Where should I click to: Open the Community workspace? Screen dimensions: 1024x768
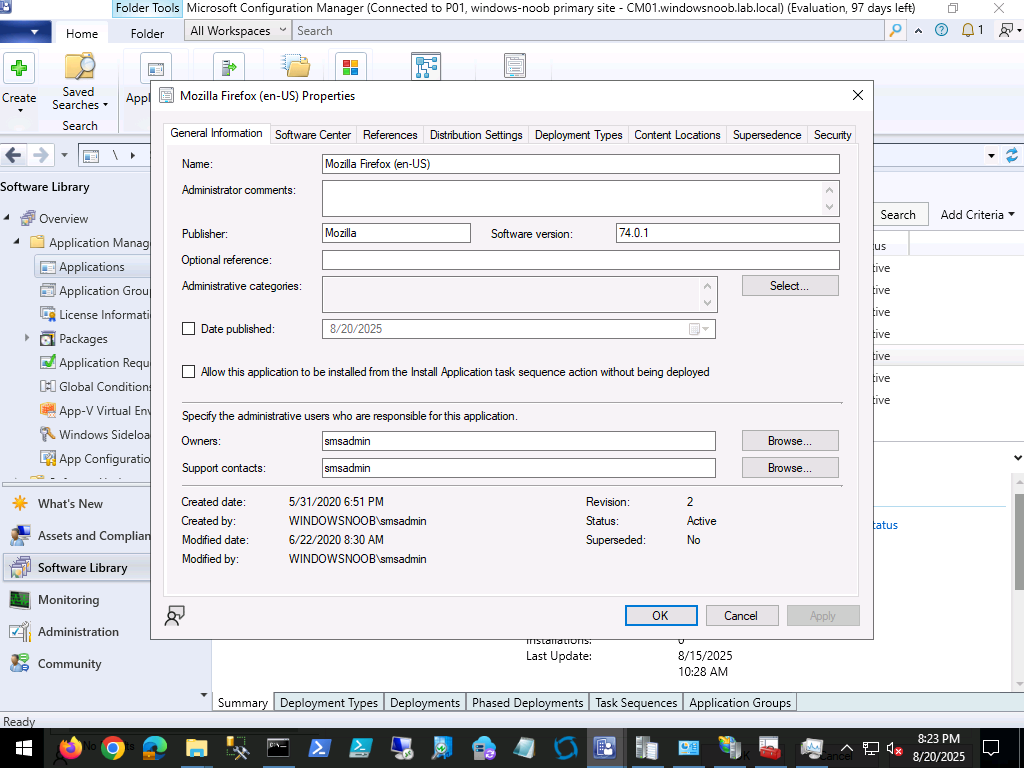click(x=56, y=664)
